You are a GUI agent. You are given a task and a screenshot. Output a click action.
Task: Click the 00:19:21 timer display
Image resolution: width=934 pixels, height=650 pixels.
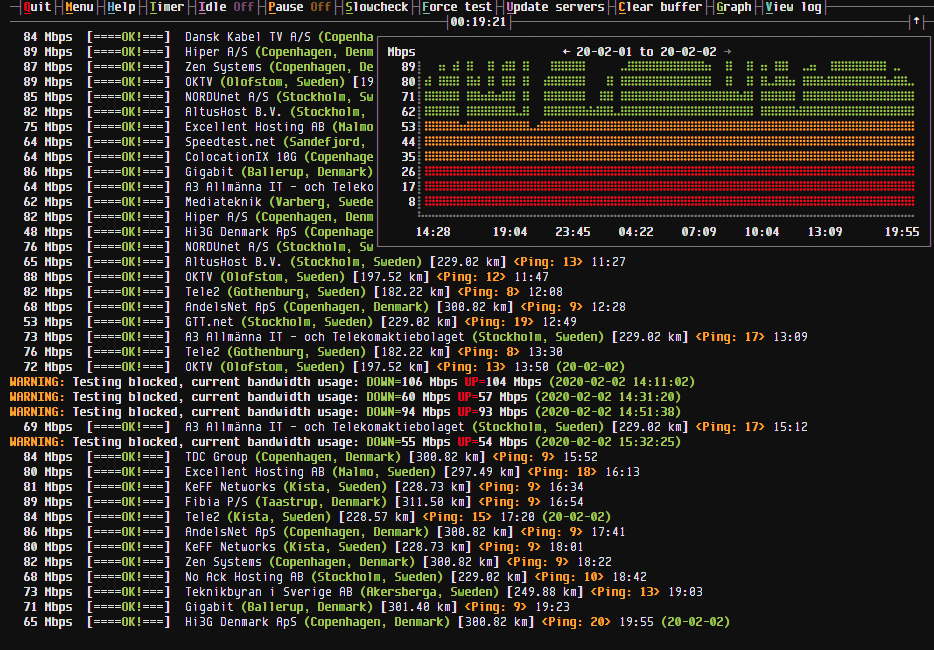point(478,22)
